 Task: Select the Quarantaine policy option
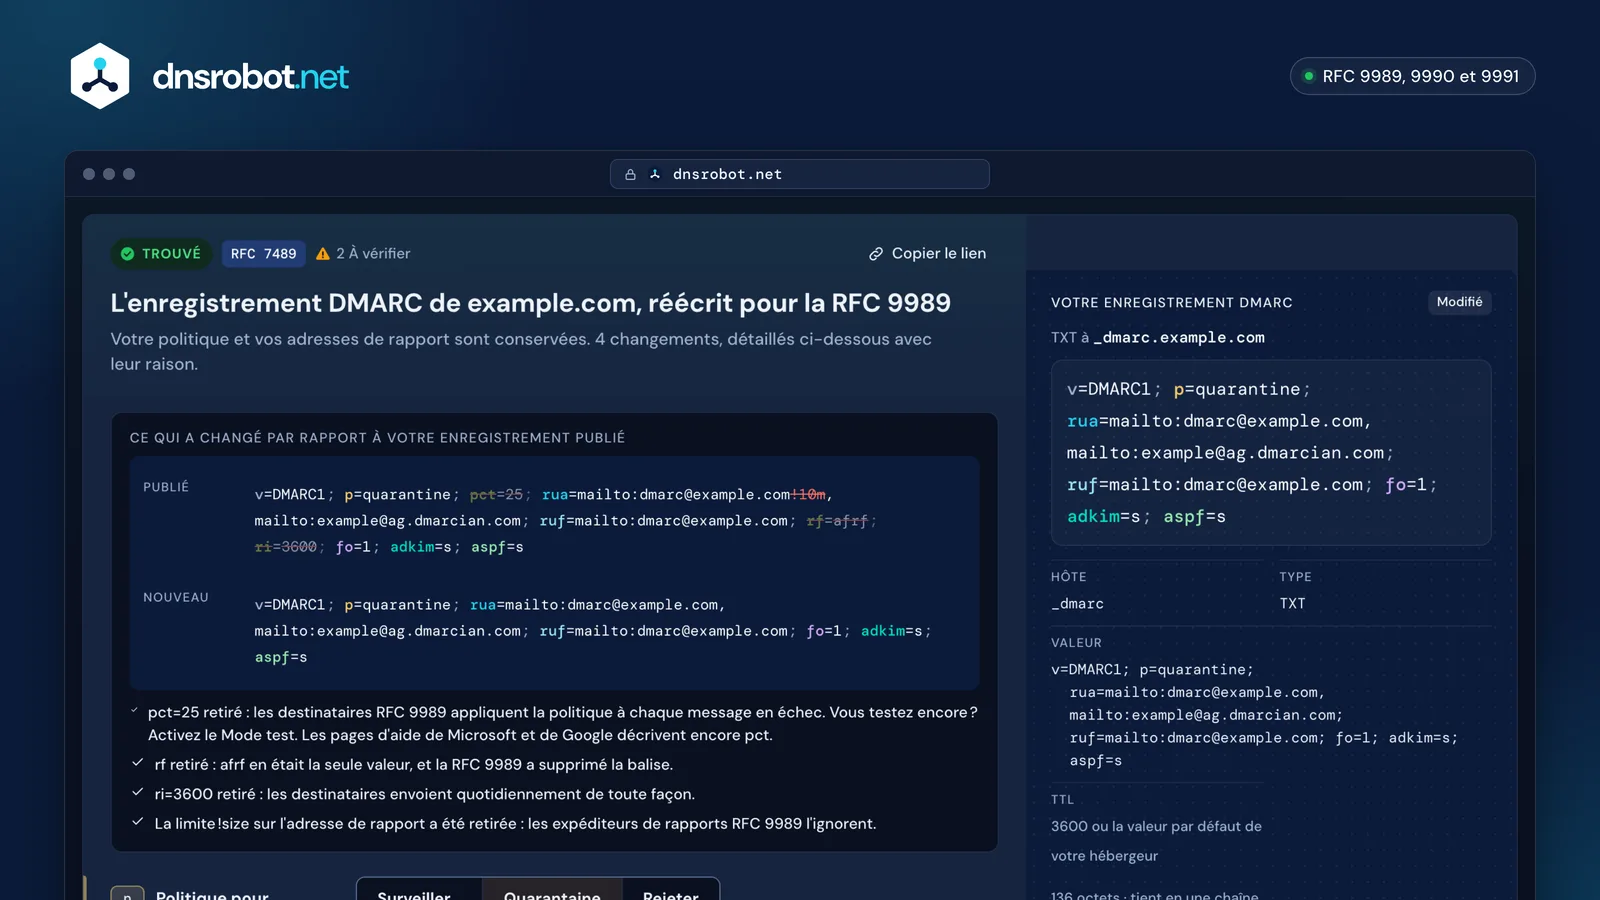(552, 890)
